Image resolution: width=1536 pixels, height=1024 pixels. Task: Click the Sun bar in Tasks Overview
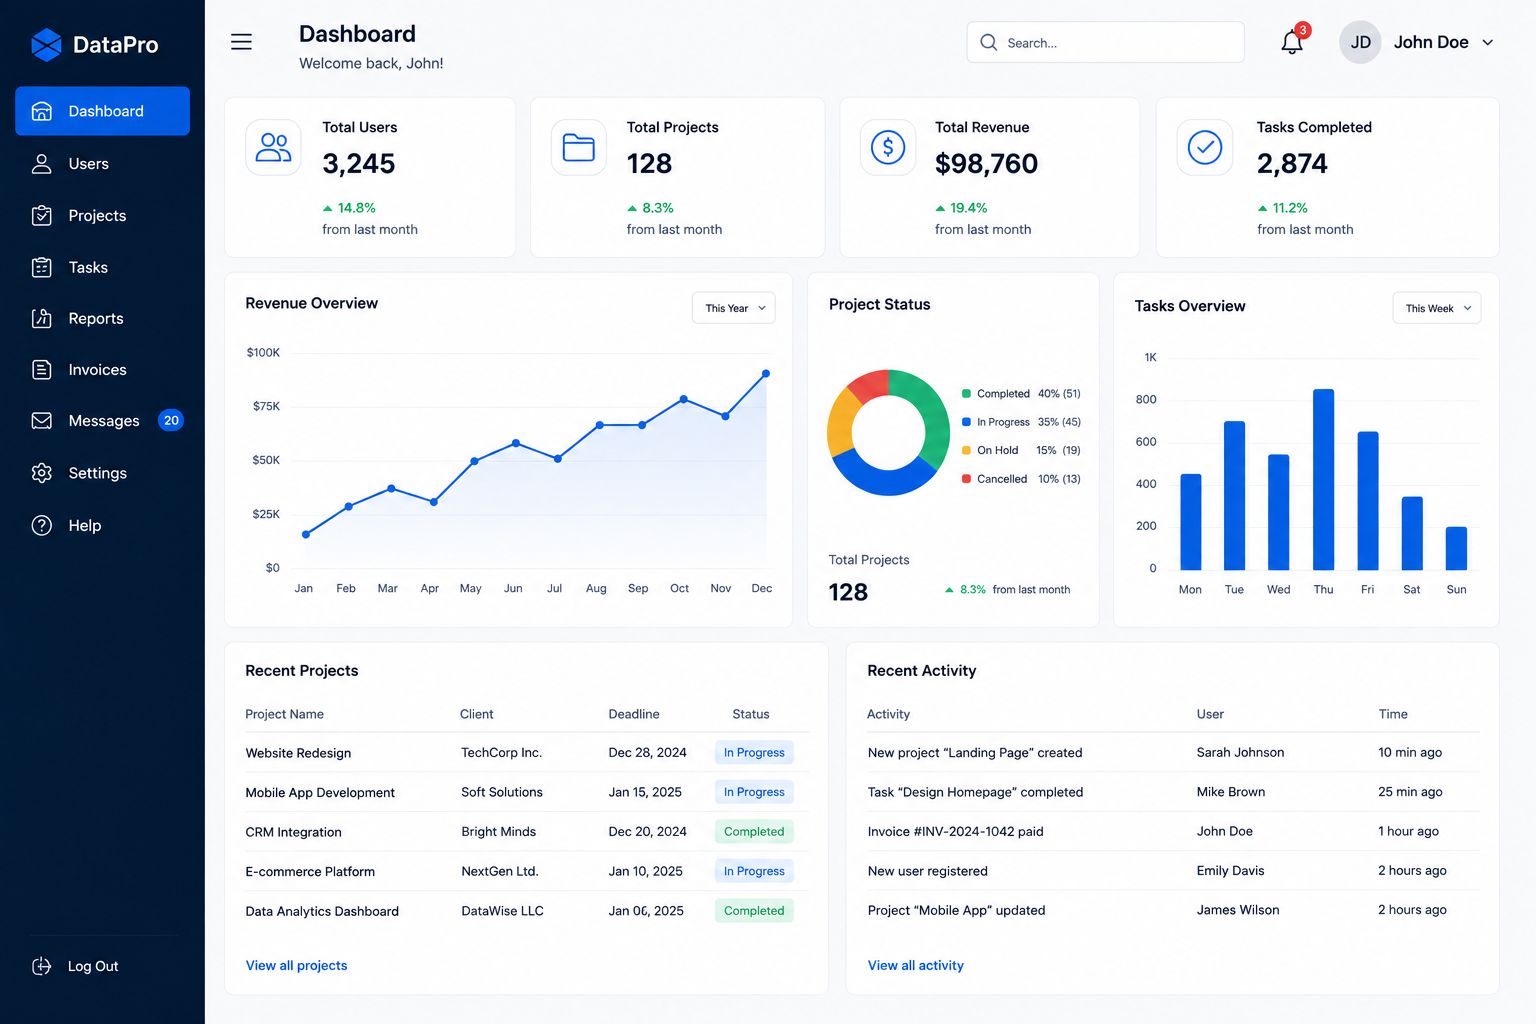coord(1456,548)
